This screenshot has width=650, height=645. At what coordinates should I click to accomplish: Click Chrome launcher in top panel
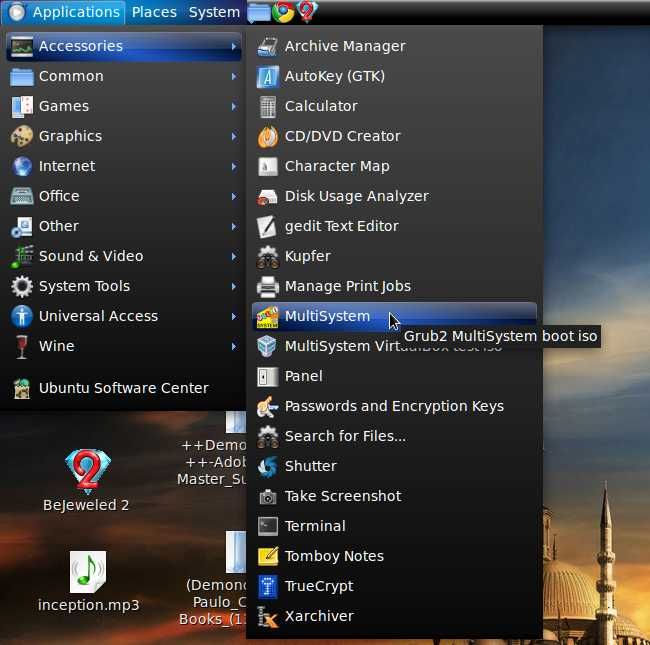coord(283,12)
